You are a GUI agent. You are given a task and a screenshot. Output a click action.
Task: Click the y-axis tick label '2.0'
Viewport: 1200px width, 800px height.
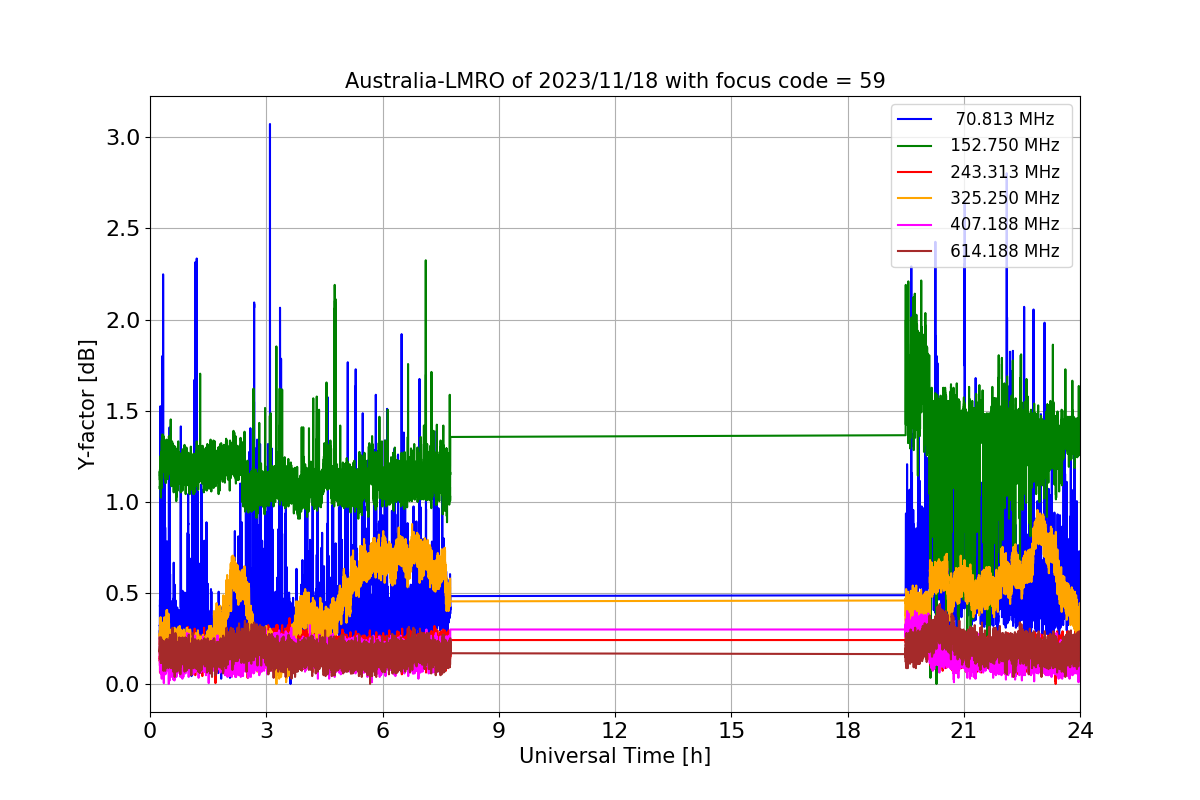pyautogui.click(x=124, y=320)
